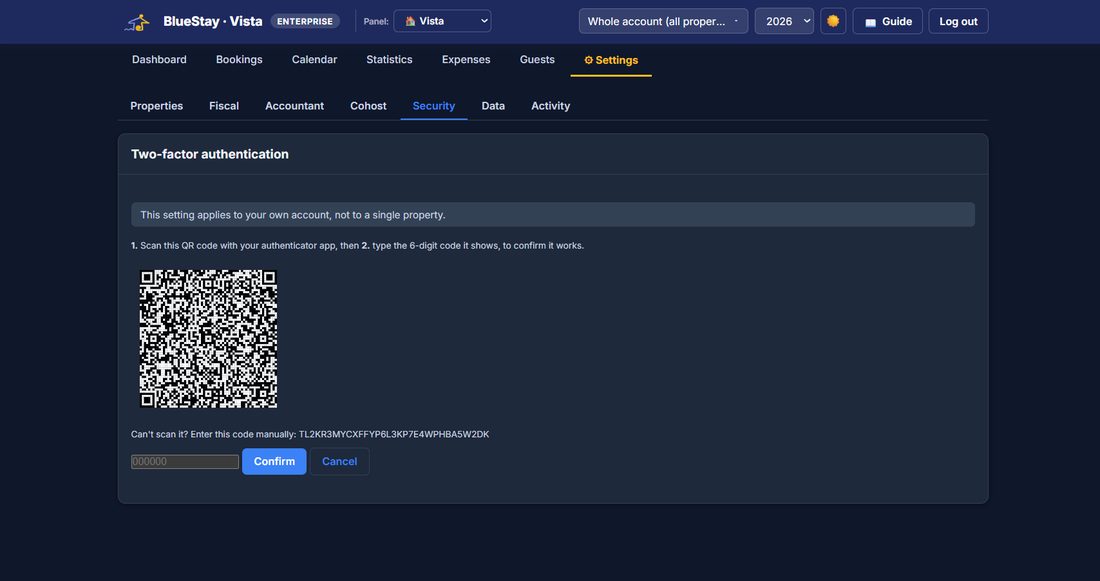Toggle the sun theme icon button
This screenshot has height=581, width=1100.
pos(833,21)
